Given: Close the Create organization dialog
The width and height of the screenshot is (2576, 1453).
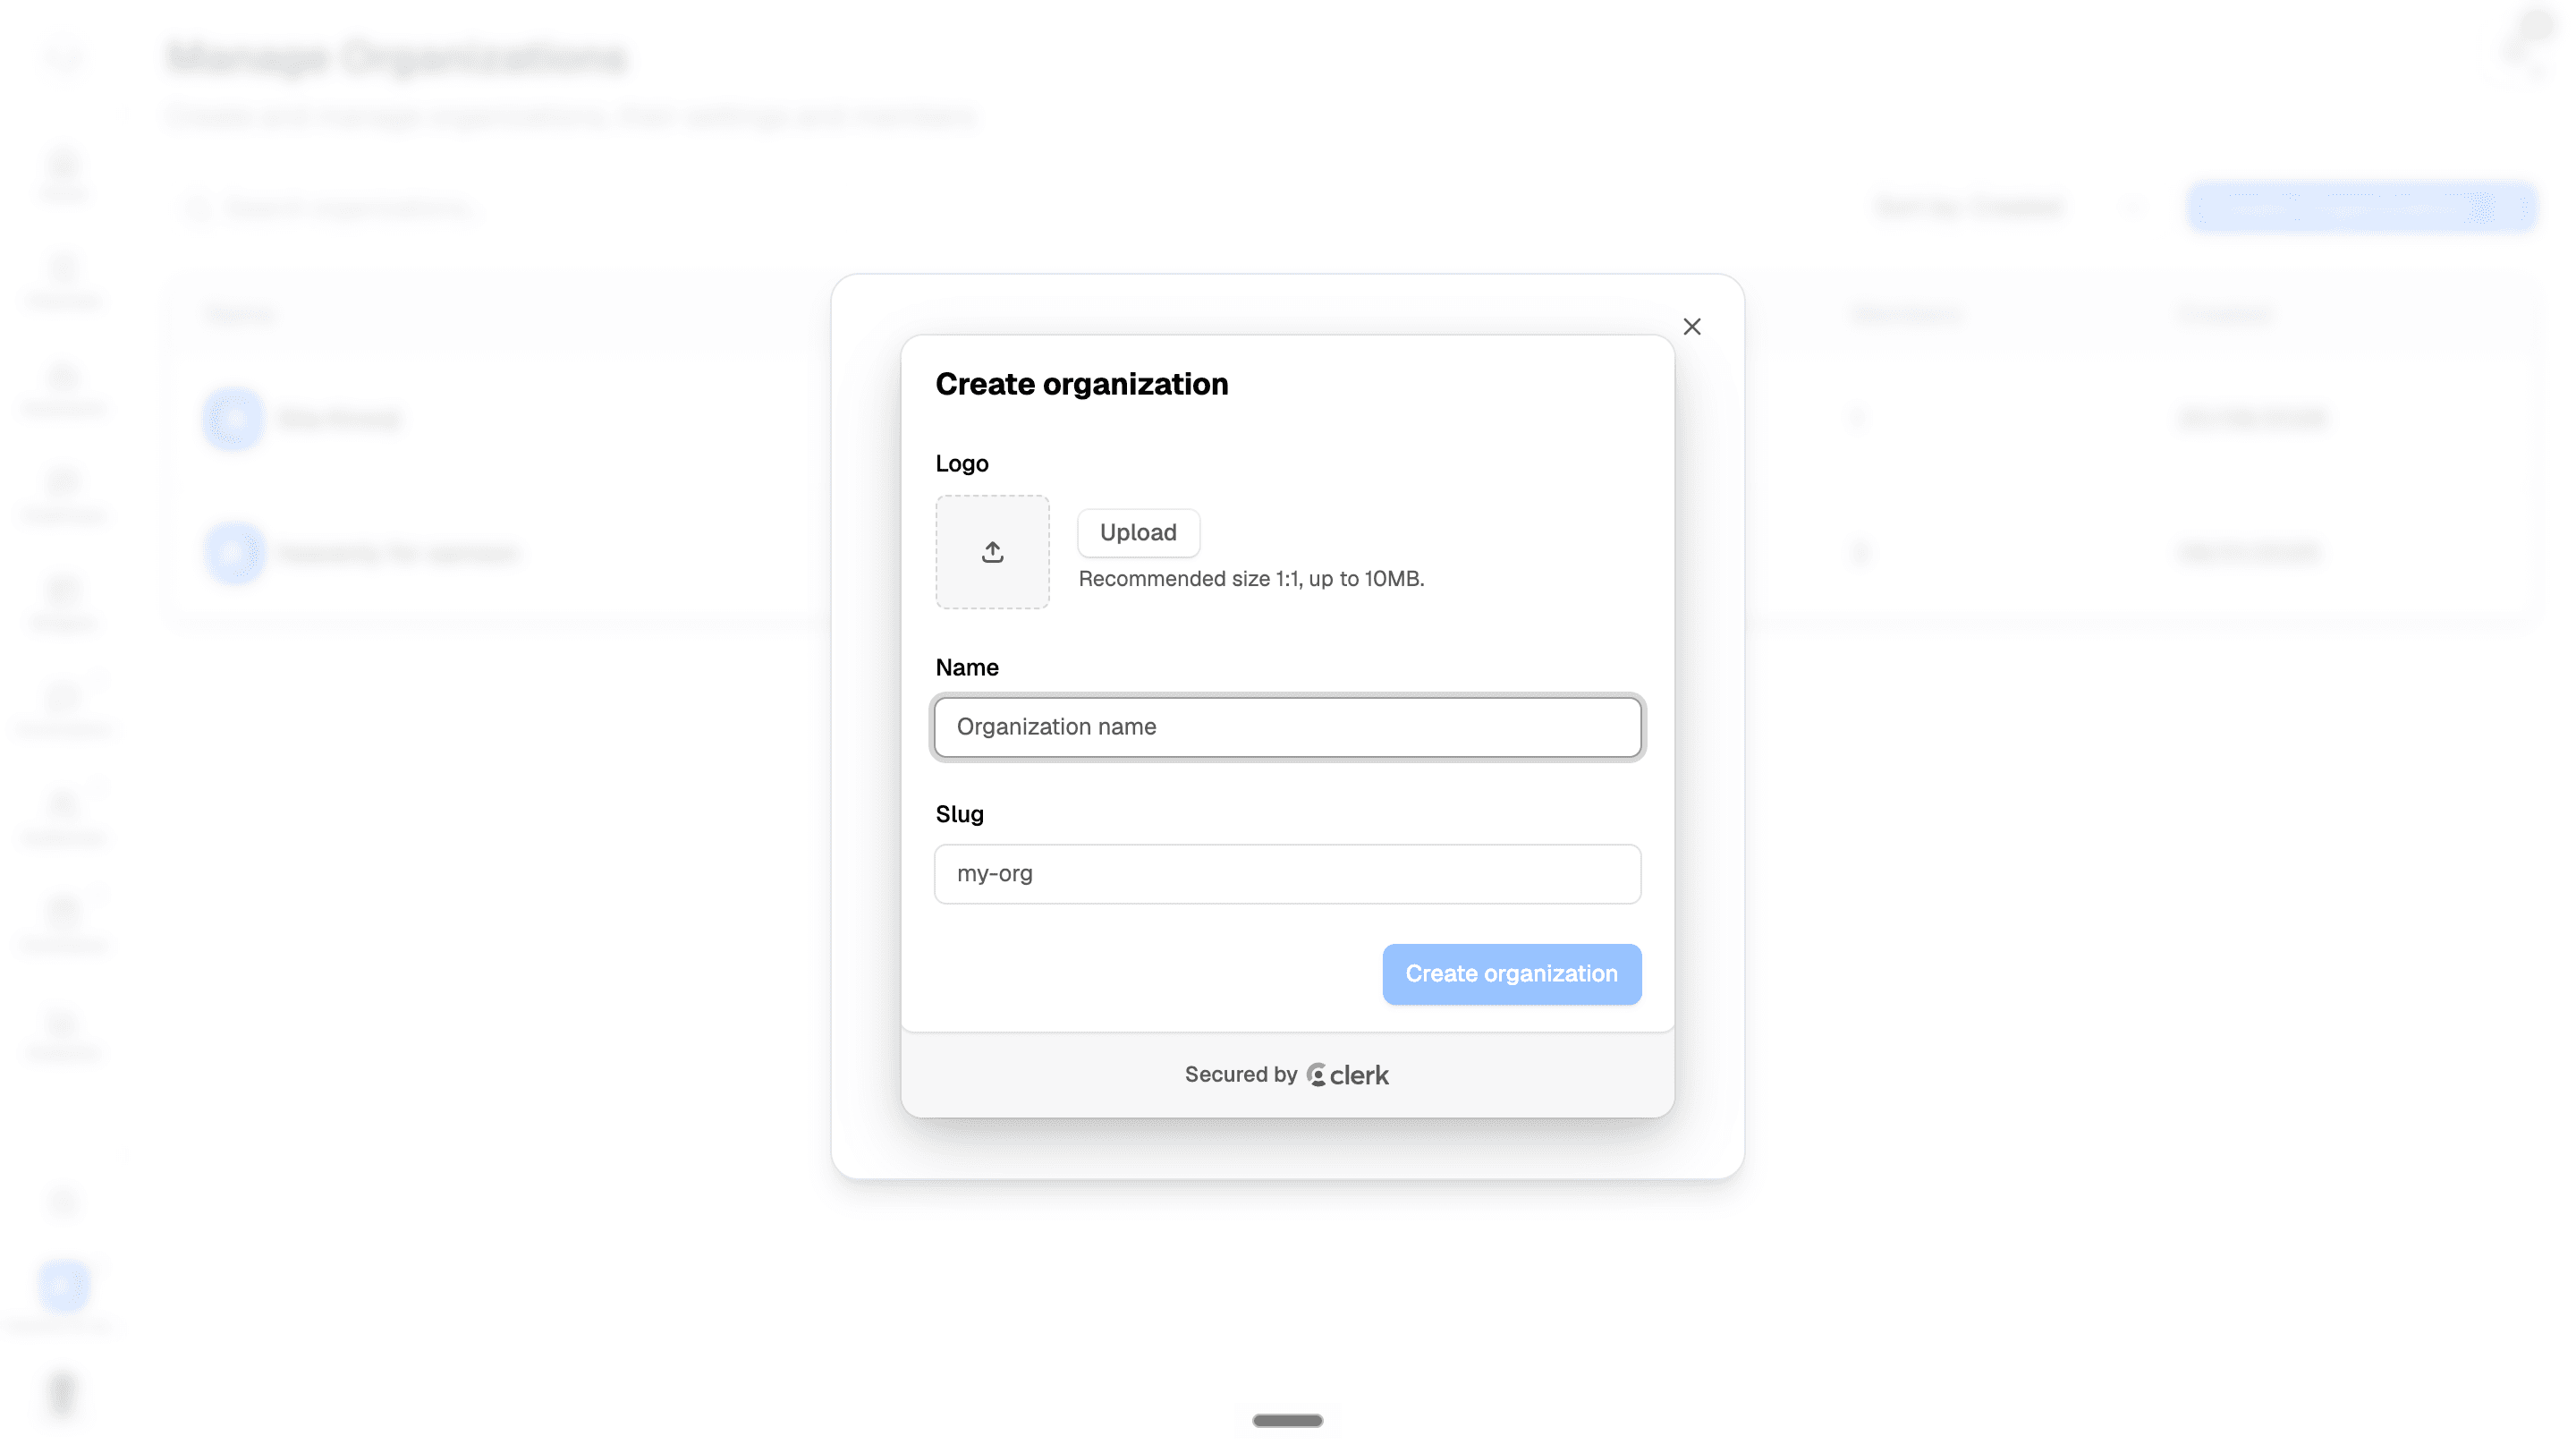Looking at the screenshot, I should [1691, 327].
